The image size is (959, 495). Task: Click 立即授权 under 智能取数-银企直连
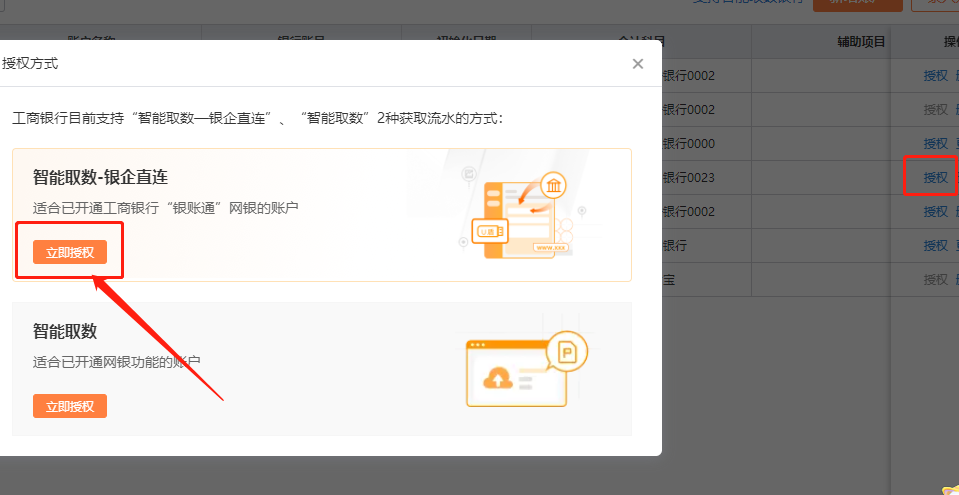click(70, 252)
